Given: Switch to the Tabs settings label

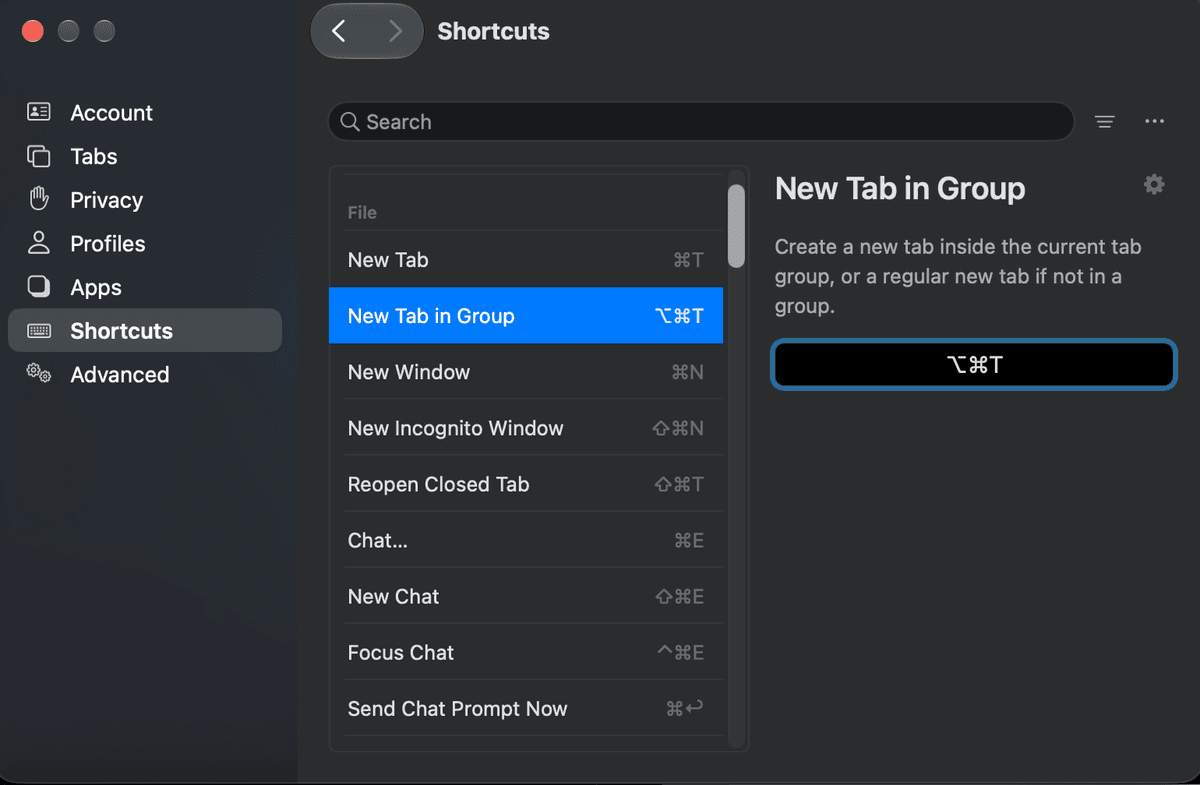Looking at the screenshot, I should pos(94,157).
